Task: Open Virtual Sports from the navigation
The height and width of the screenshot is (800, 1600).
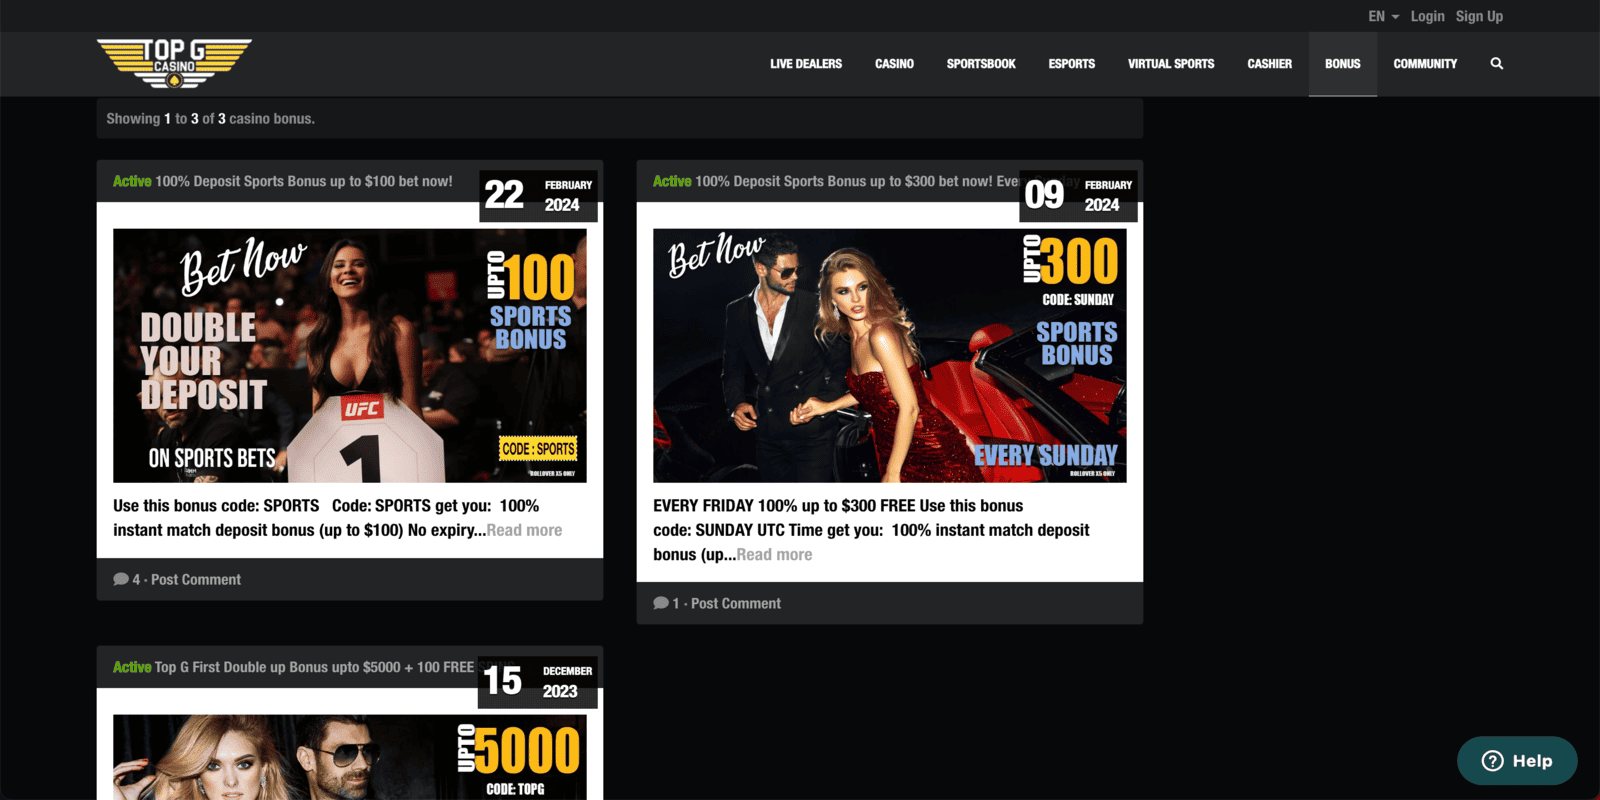Action: coord(1170,64)
